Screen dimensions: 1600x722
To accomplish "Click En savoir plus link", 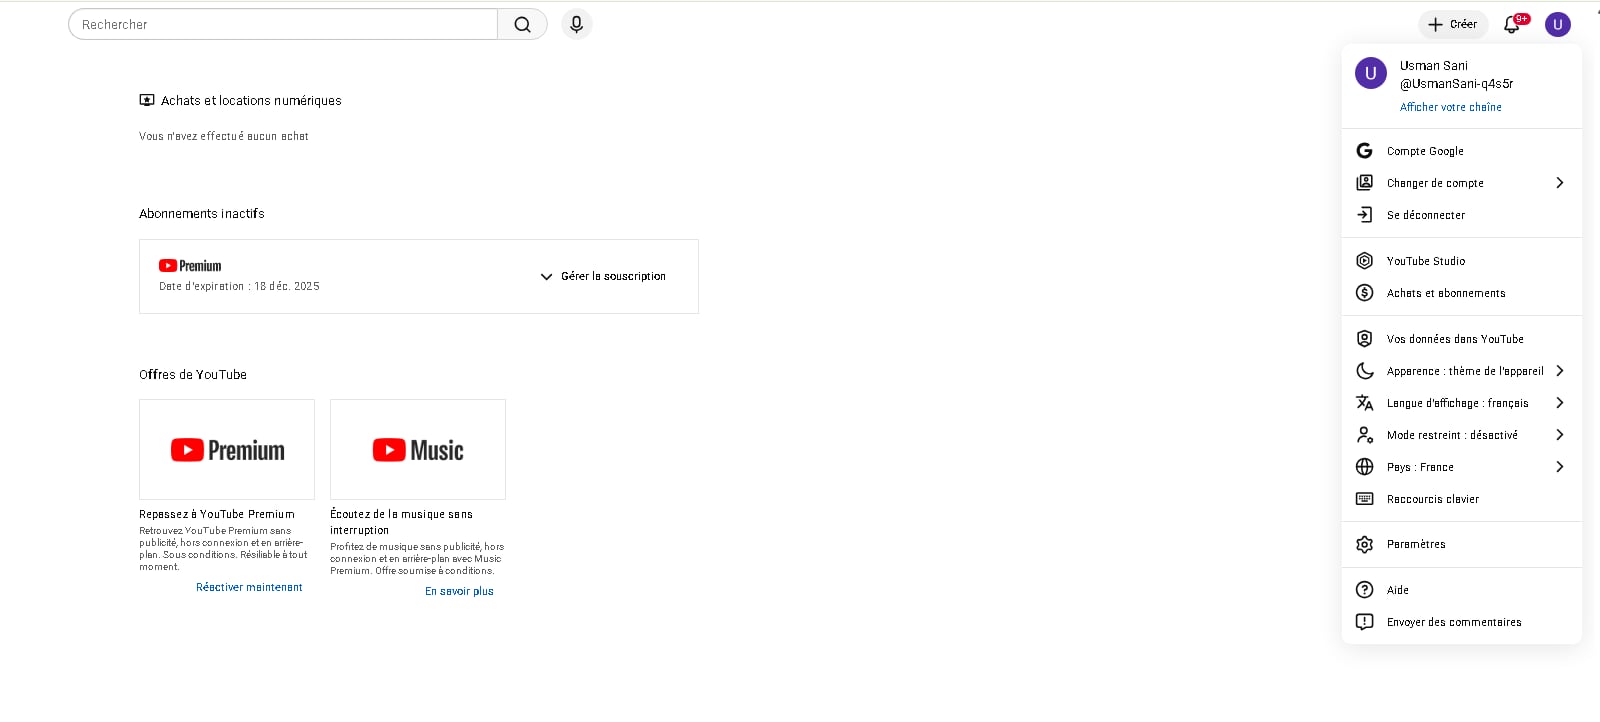I will click(x=459, y=592).
